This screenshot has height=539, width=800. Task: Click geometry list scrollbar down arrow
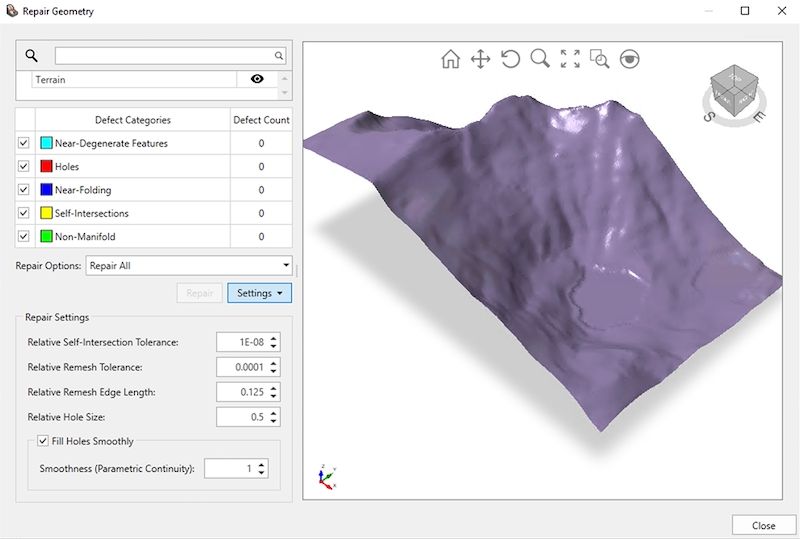tap(285, 92)
